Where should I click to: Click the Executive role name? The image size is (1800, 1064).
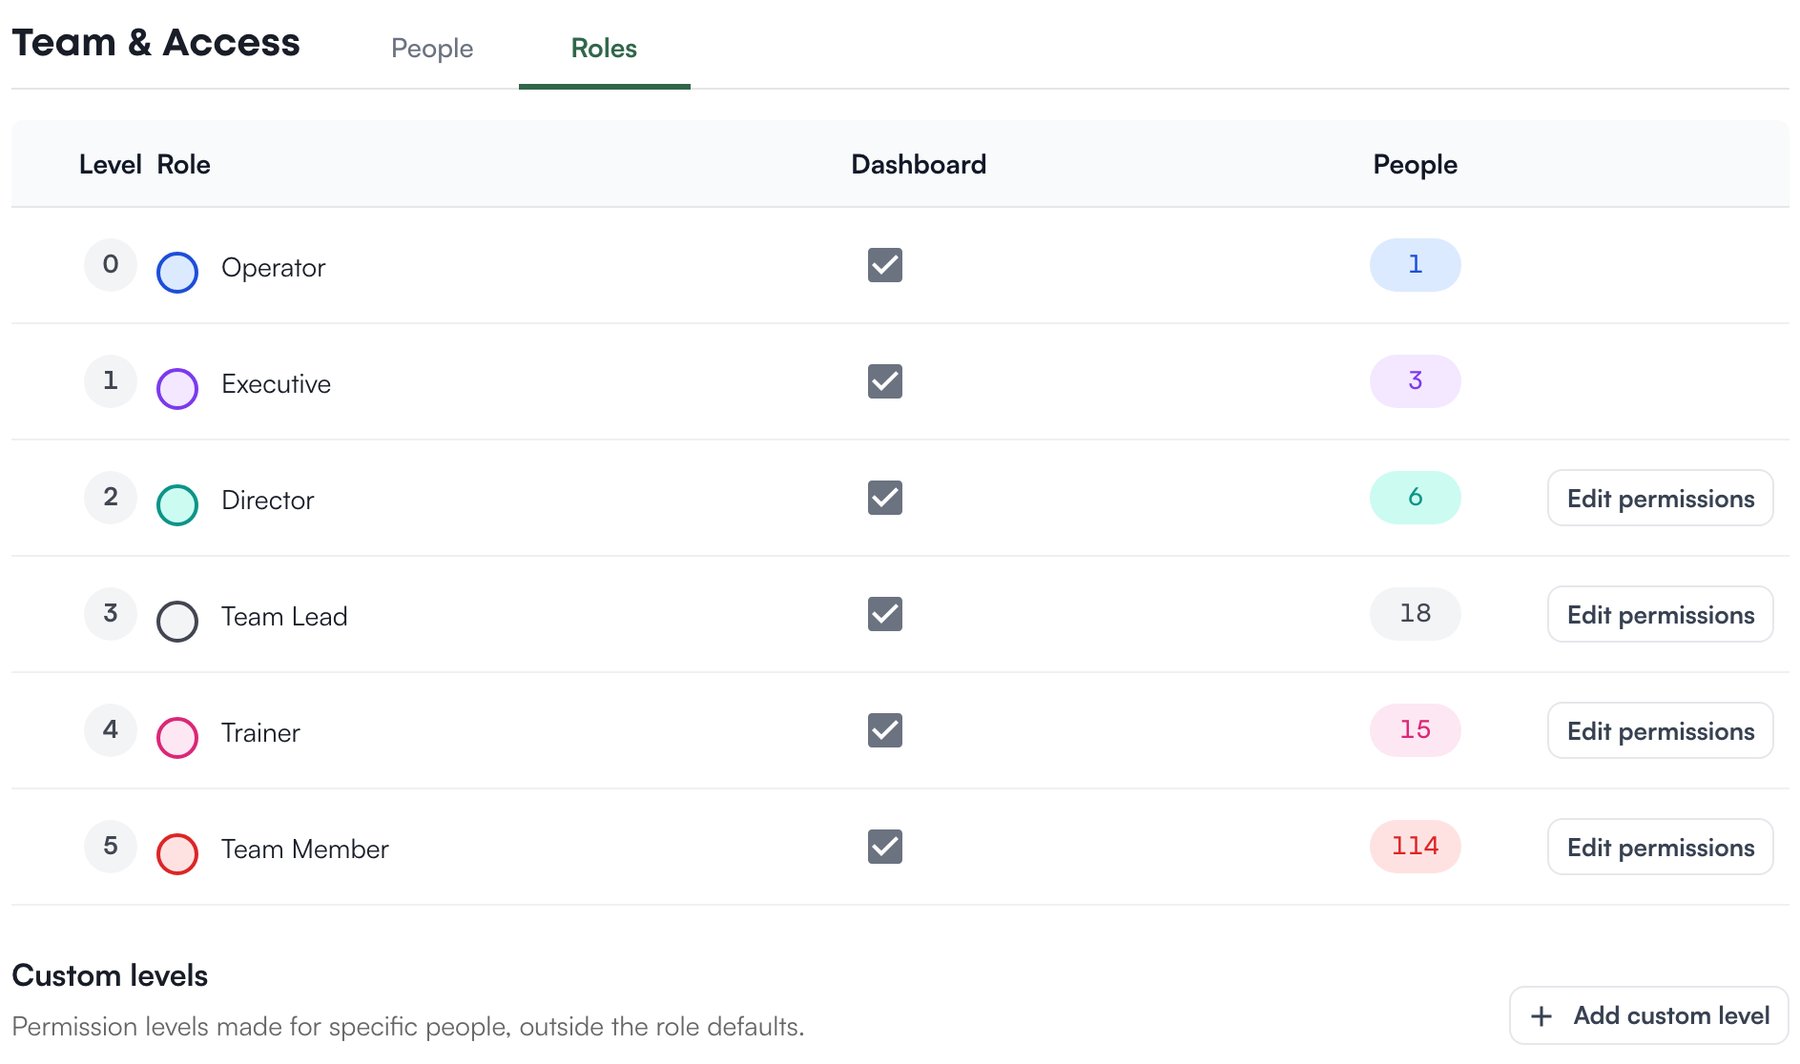point(276,384)
